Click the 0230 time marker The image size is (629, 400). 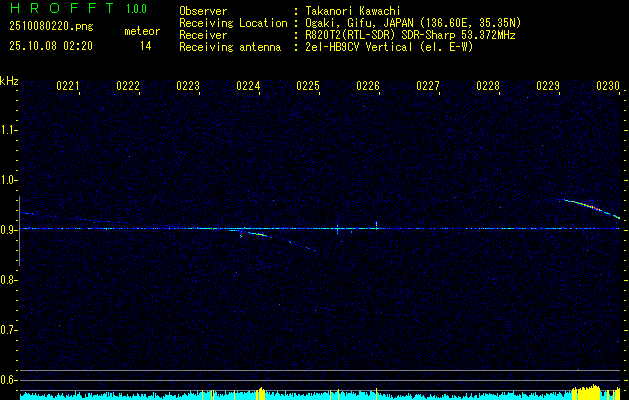pyautogui.click(x=608, y=85)
